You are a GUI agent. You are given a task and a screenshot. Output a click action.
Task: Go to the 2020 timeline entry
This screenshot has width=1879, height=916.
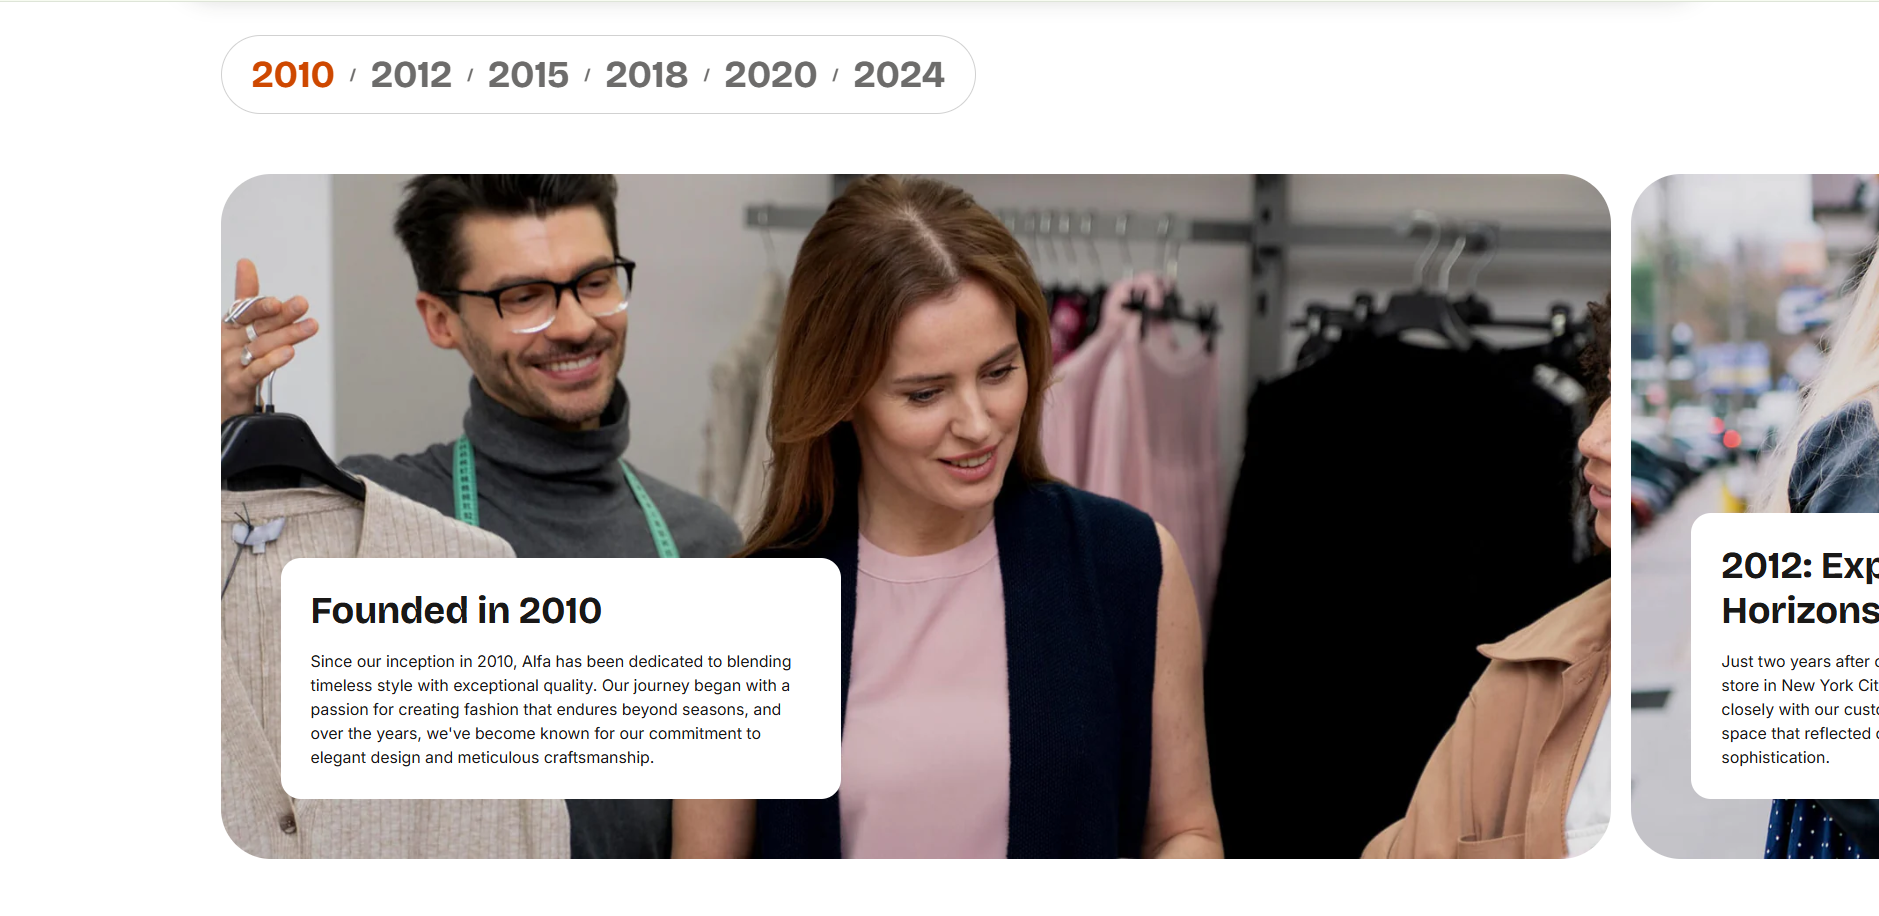pyautogui.click(x=770, y=75)
